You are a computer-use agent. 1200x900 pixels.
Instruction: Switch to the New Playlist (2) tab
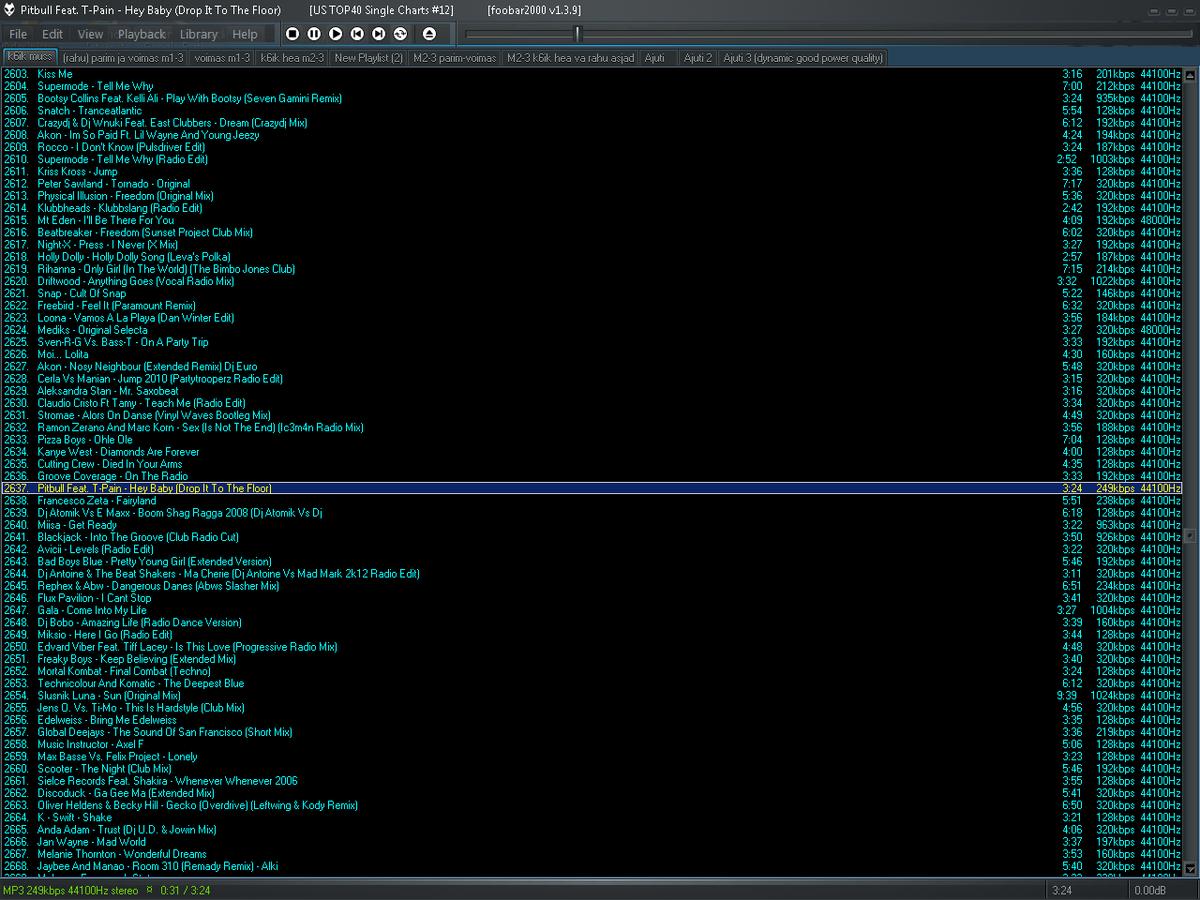(368, 58)
